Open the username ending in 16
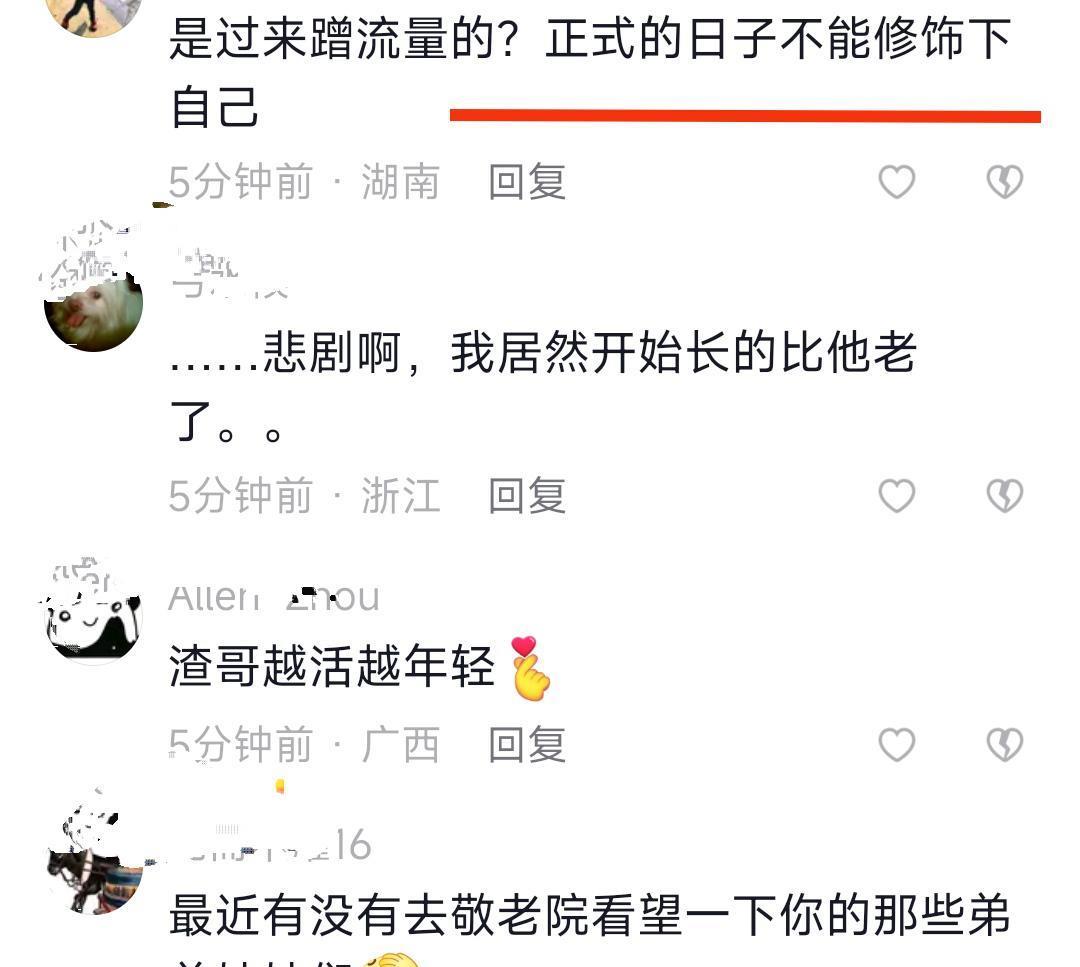The width and height of the screenshot is (1080, 967). 271,845
